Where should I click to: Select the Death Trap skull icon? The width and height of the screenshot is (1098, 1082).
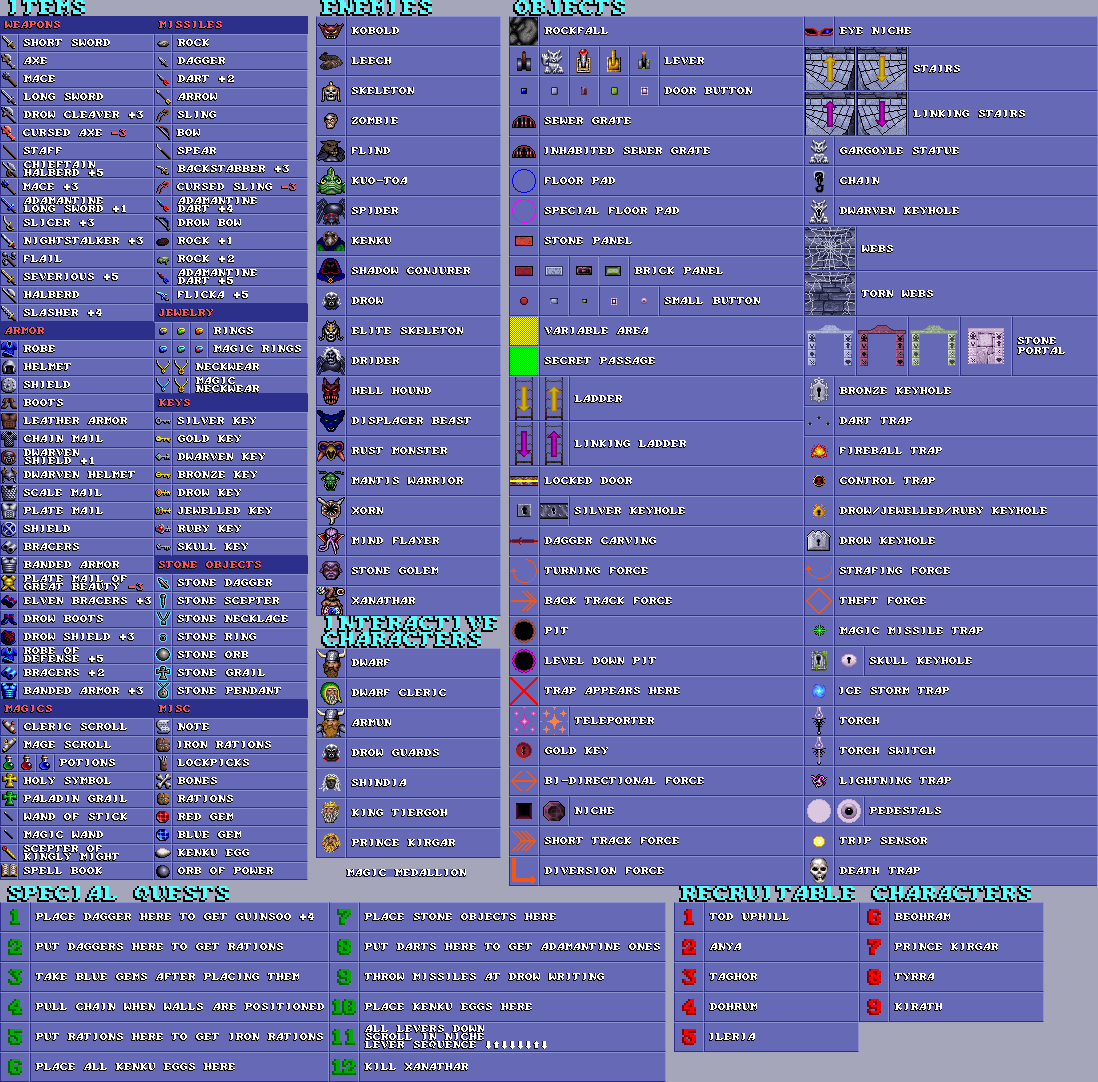[819, 871]
